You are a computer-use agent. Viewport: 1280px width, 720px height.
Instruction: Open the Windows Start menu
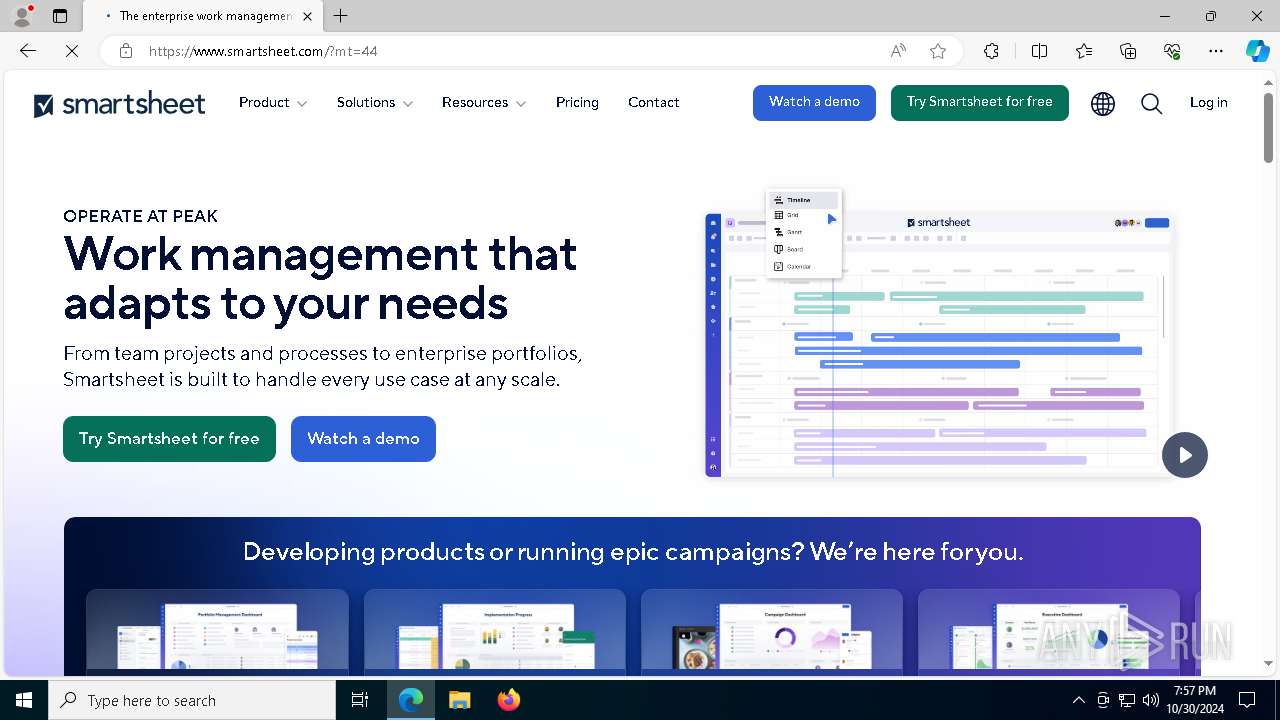[24, 700]
